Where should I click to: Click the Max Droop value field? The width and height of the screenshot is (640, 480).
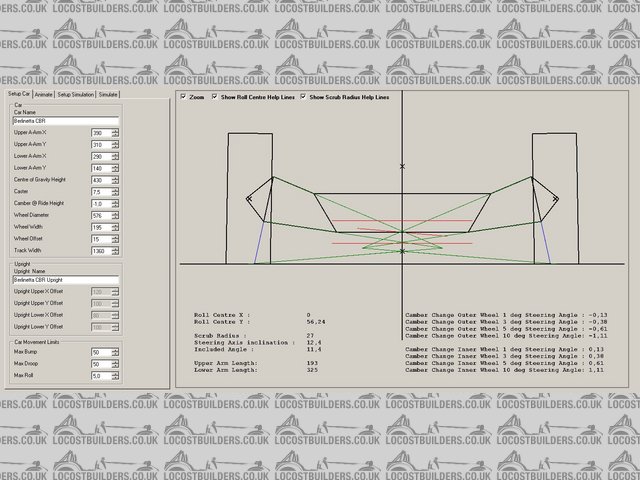pos(100,364)
